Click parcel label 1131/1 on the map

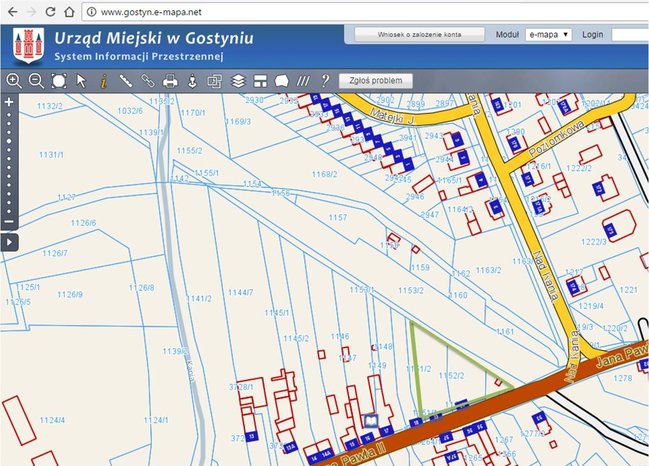(51, 155)
